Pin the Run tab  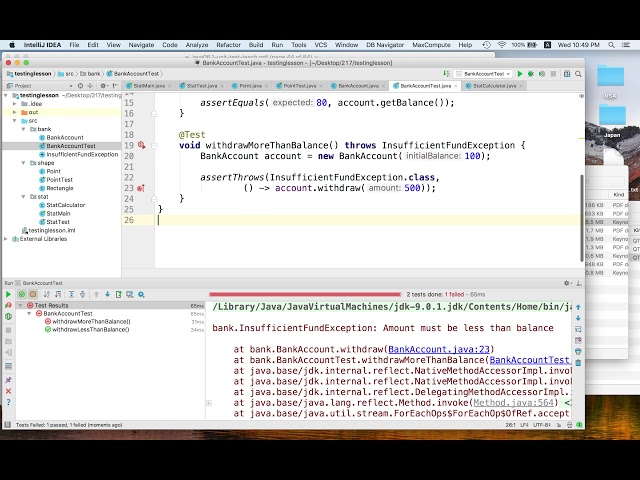(8, 380)
